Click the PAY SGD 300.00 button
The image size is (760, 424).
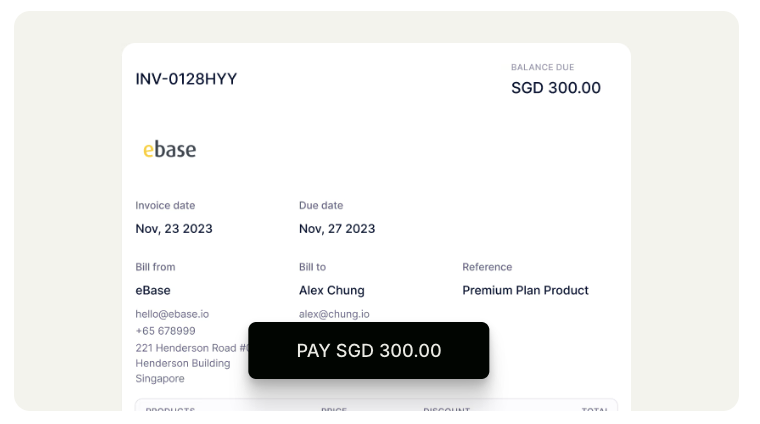(x=368, y=350)
